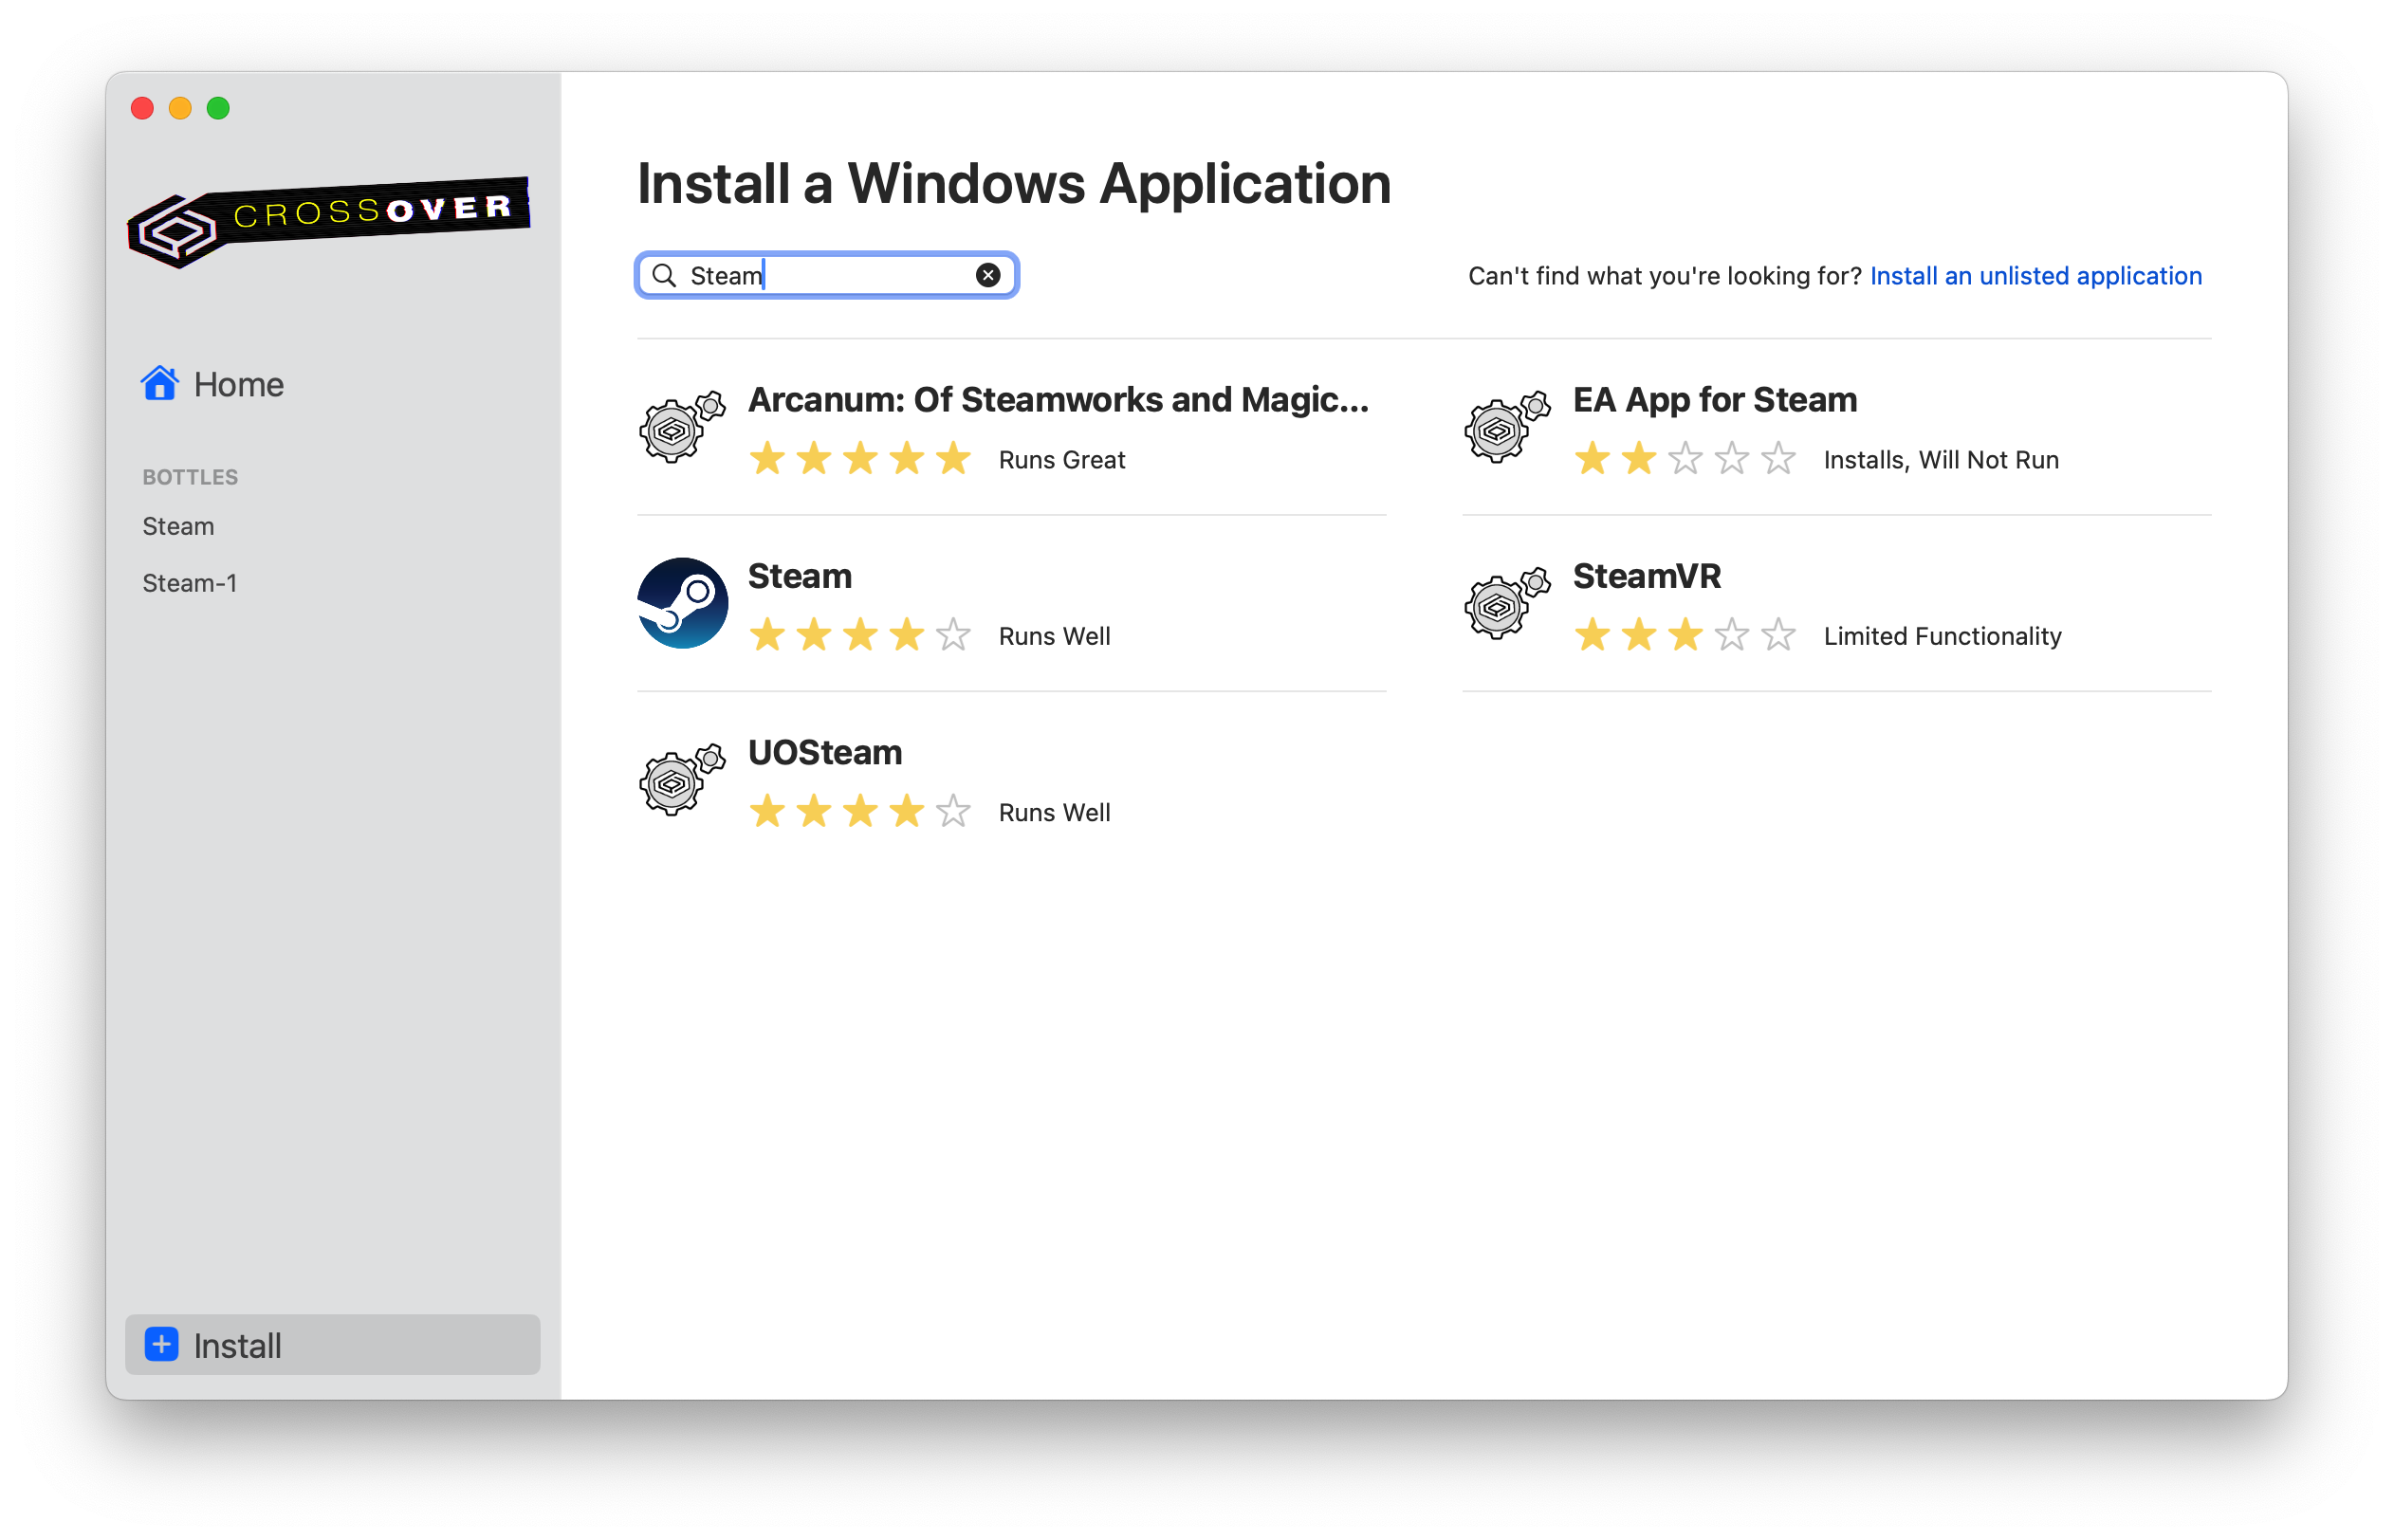This screenshot has width=2394, height=1540.
Task: Select the UOSteam title
Action: click(x=826, y=753)
